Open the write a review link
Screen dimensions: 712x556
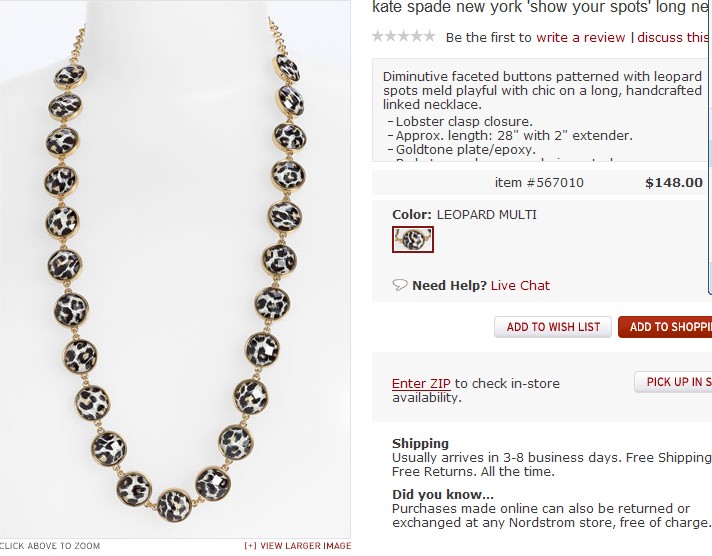pos(580,37)
